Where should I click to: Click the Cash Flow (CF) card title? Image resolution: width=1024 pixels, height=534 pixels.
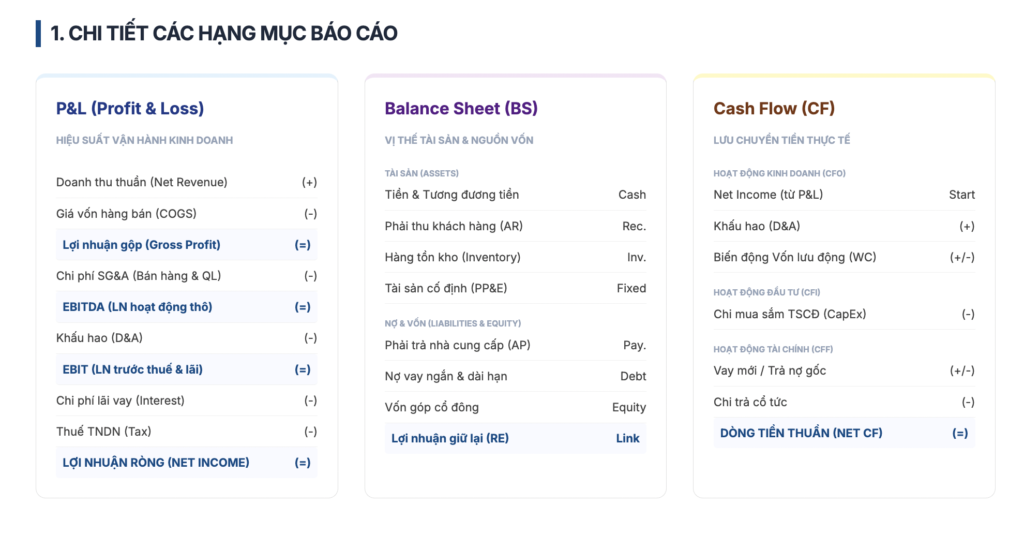(774, 108)
